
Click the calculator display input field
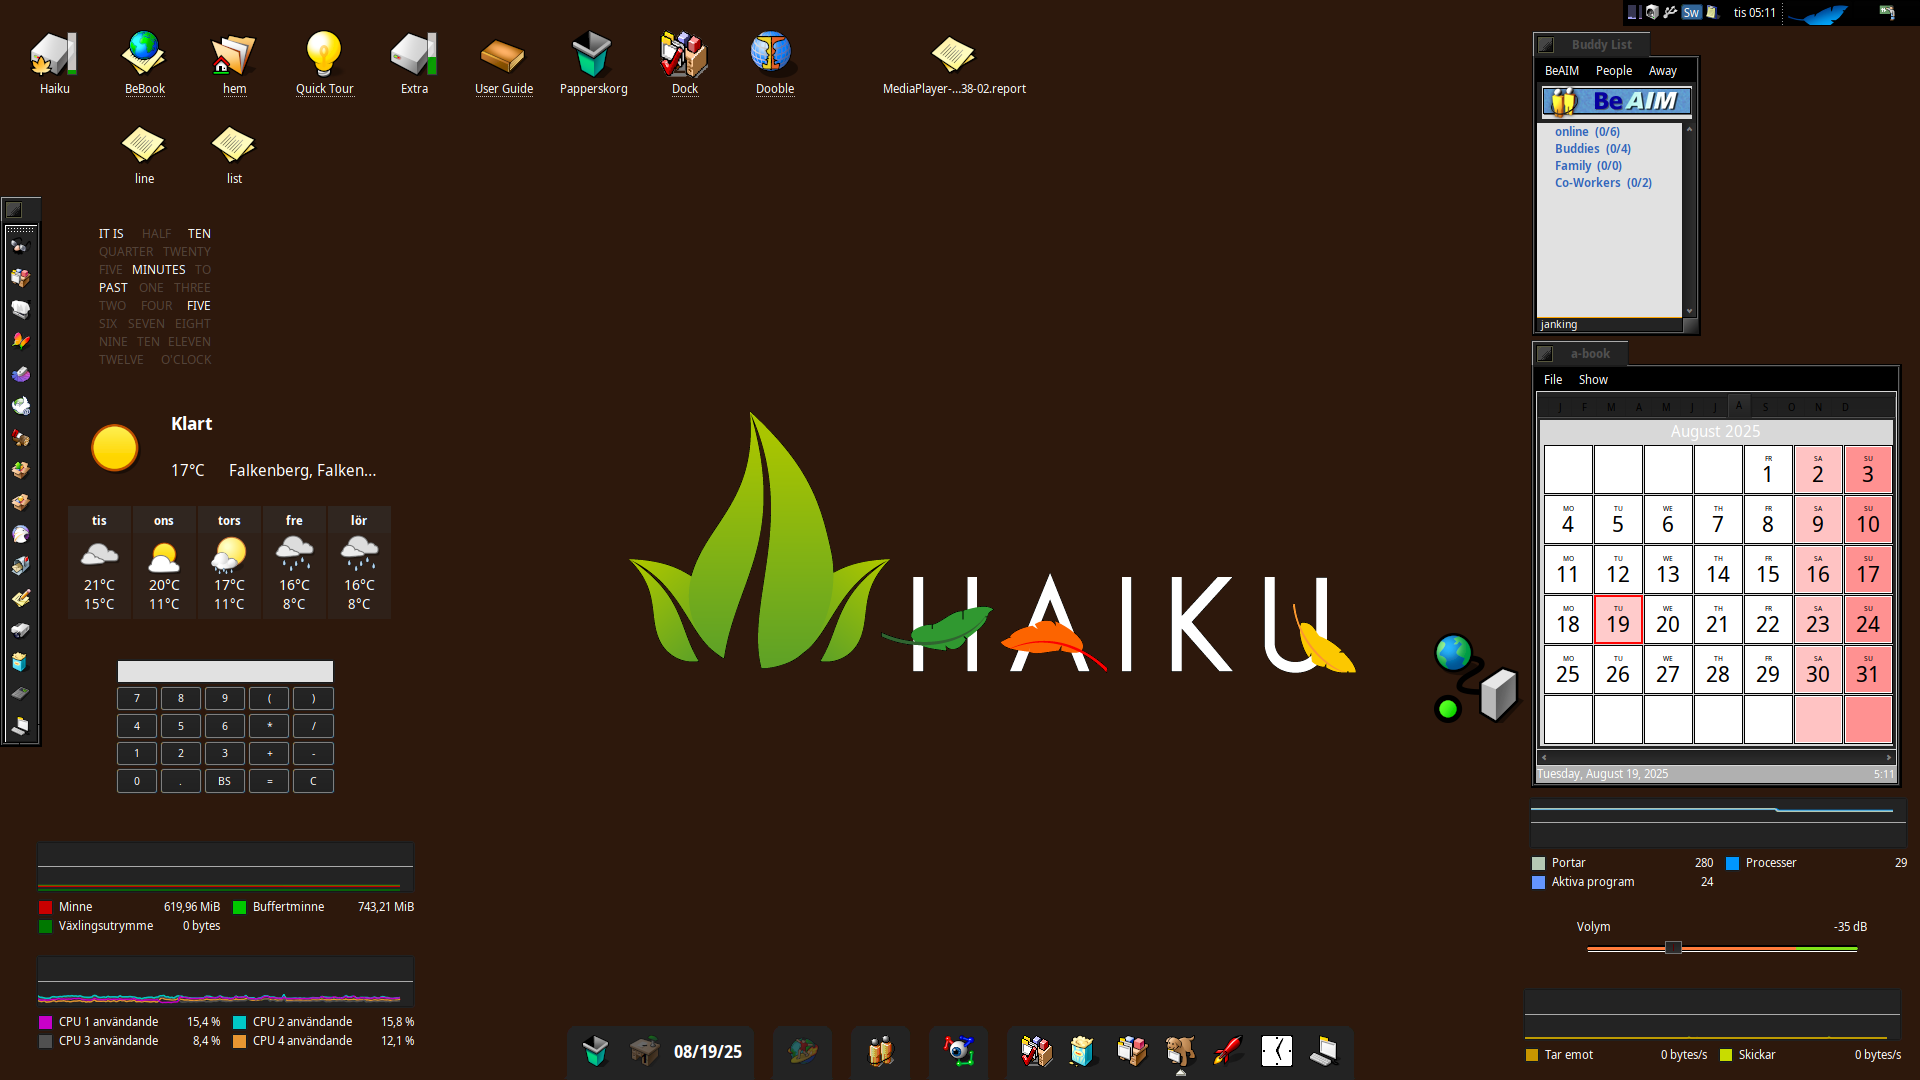225,671
